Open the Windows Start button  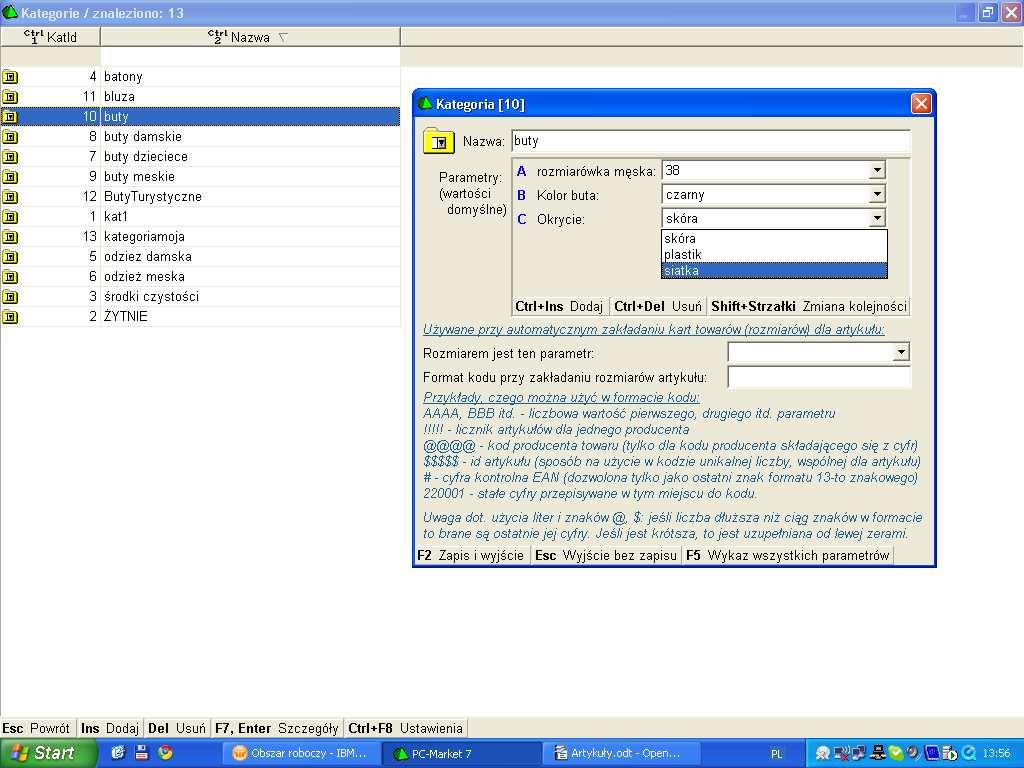(x=48, y=753)
